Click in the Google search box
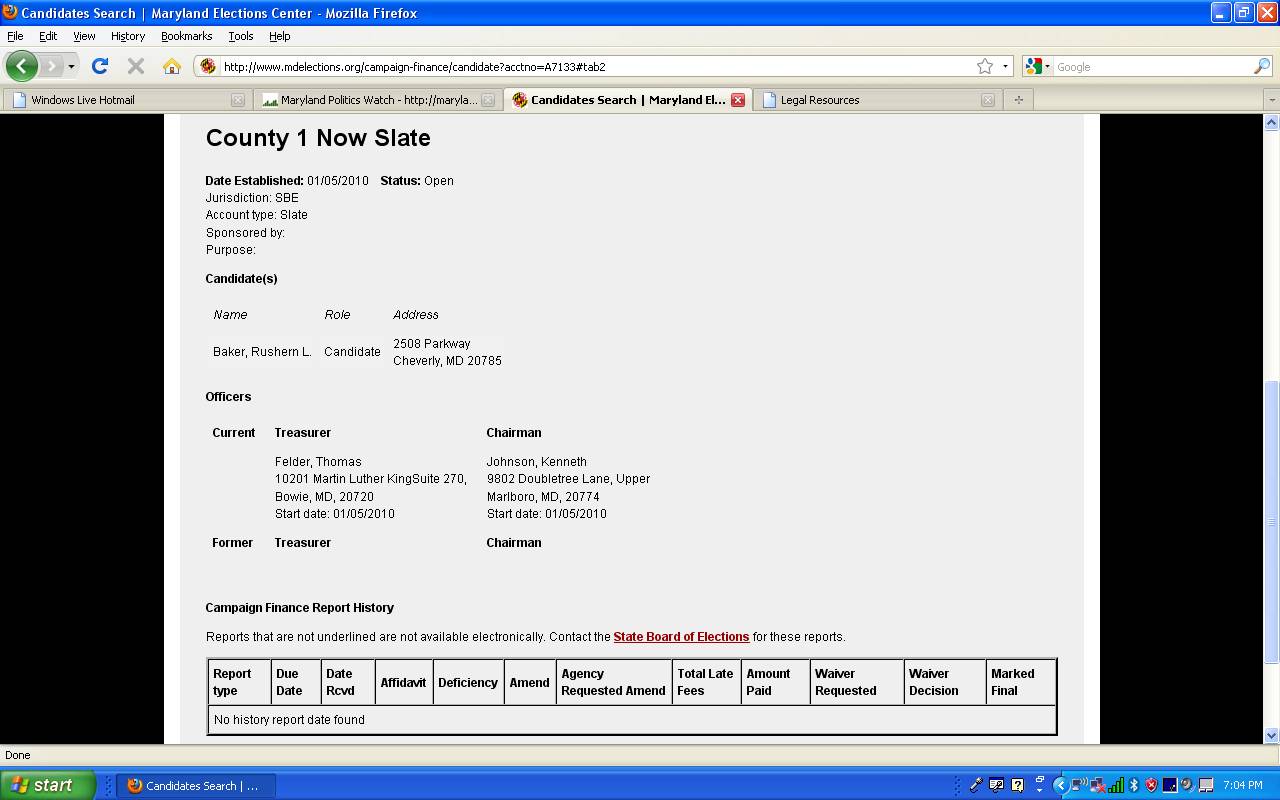This screenshot has height=800, width=1280. point(1150,67)
